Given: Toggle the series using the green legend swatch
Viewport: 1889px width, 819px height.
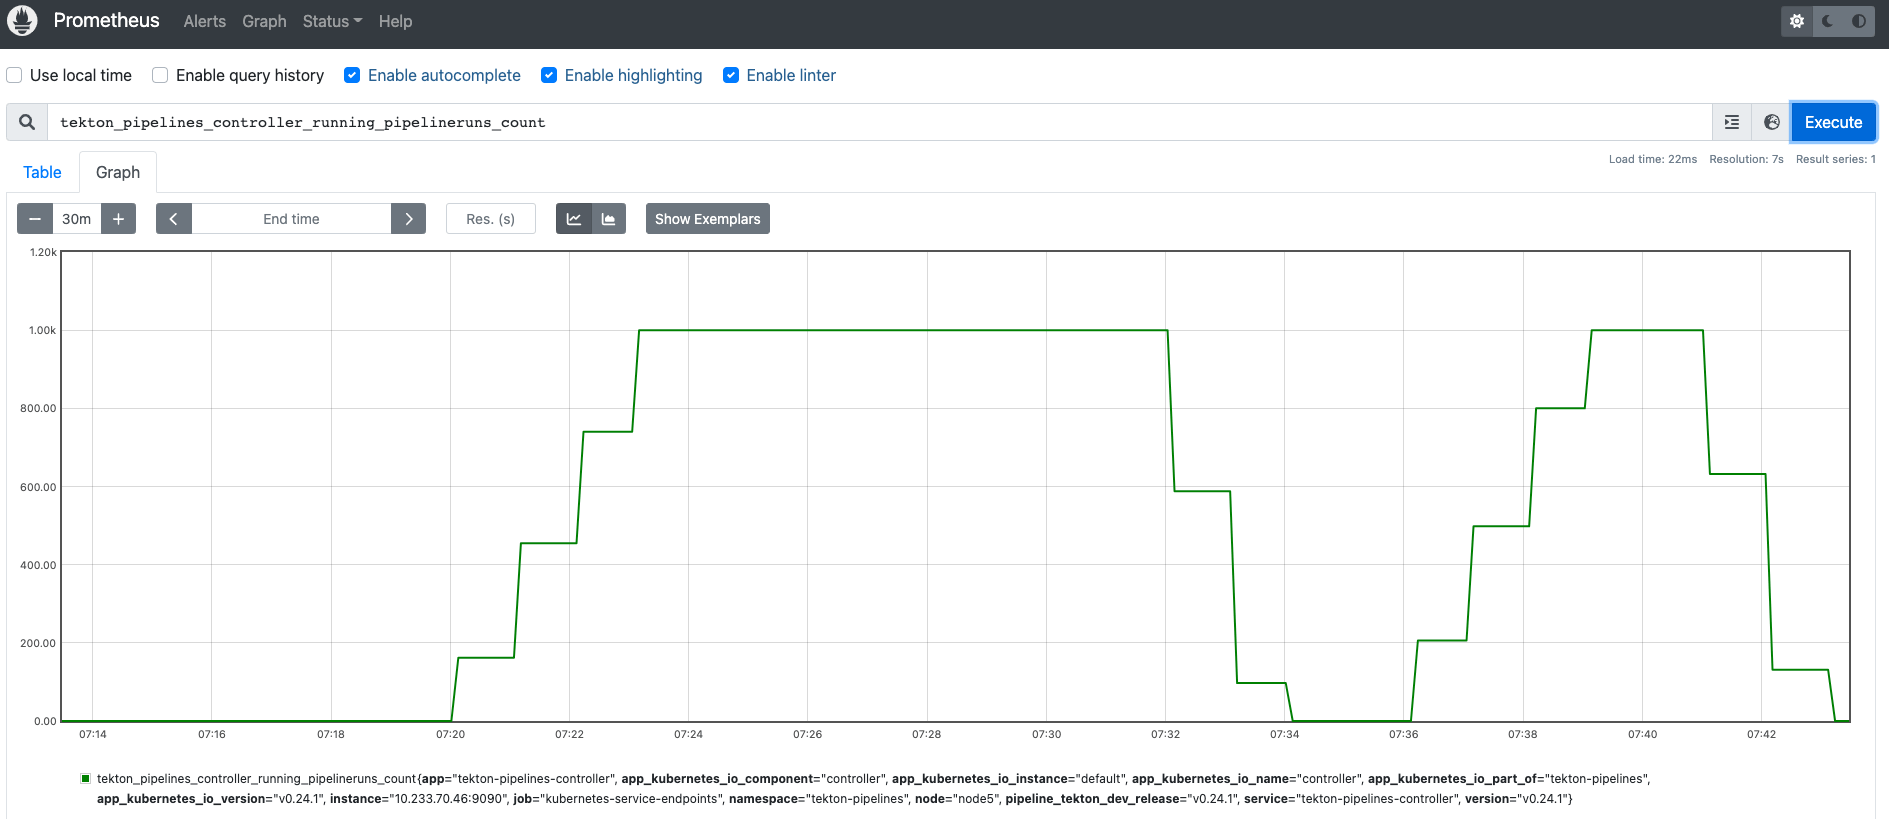Looking at the screenshot, I should click(86, 778).
